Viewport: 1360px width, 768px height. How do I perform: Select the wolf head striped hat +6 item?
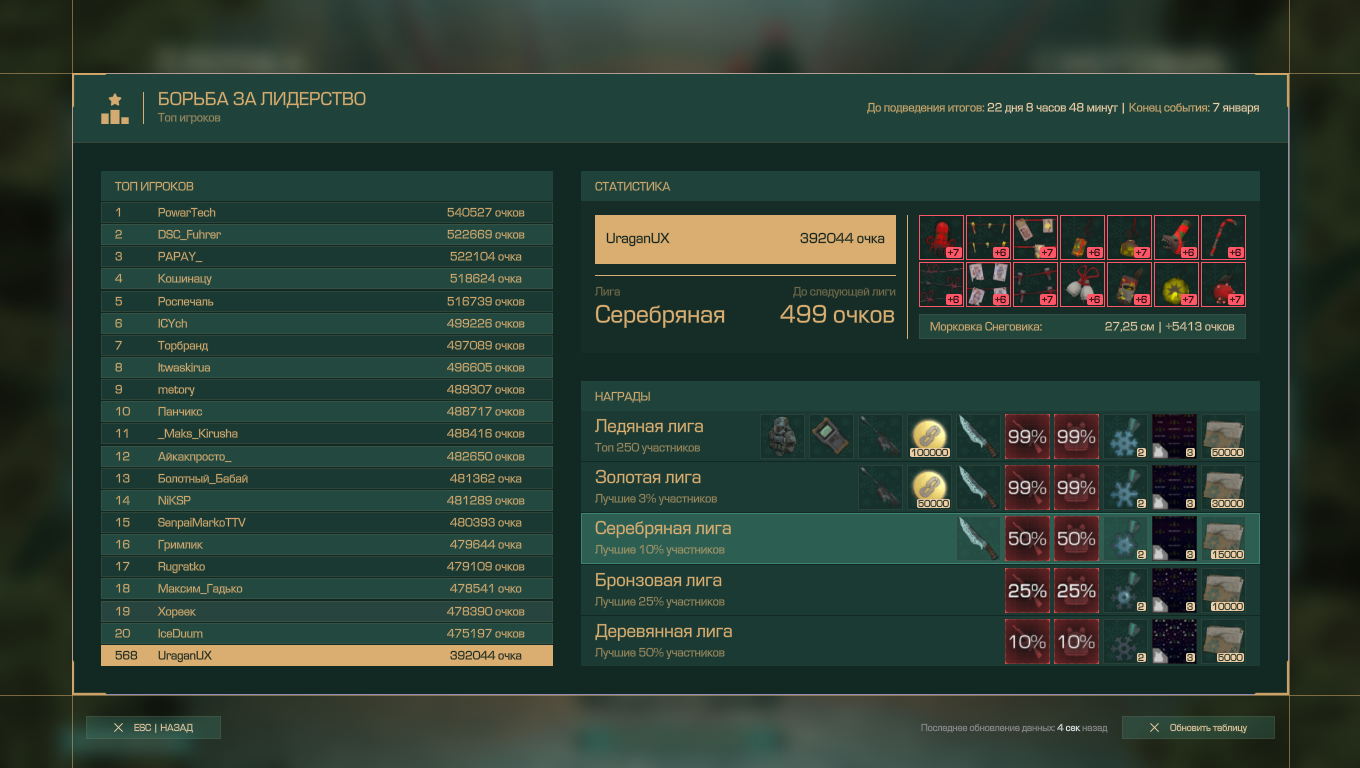(1176, 238)
